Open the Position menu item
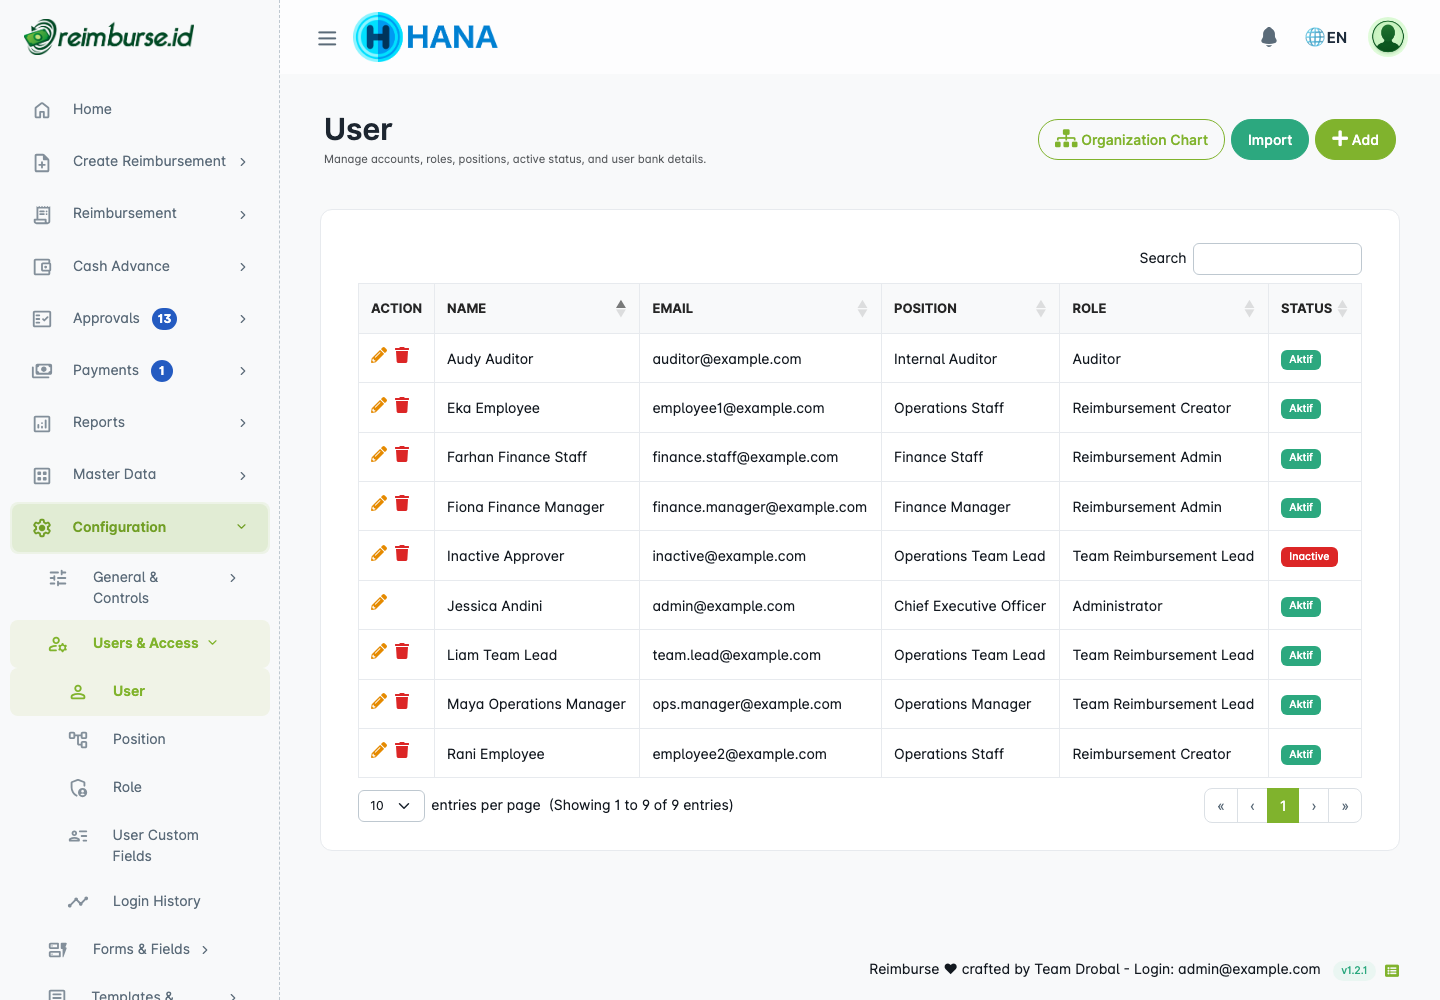This screenshot has width=1440, height=1000. tap(140, 739)
